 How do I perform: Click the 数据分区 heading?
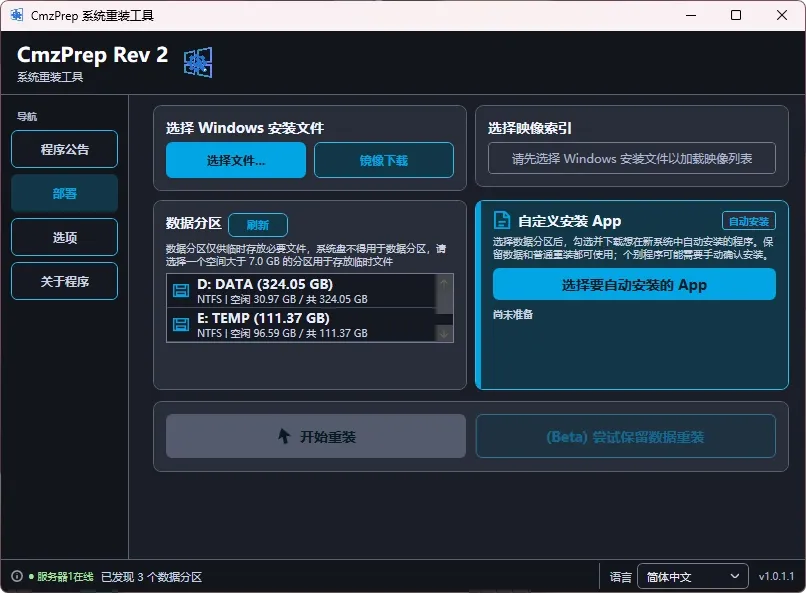click(193, 223)
